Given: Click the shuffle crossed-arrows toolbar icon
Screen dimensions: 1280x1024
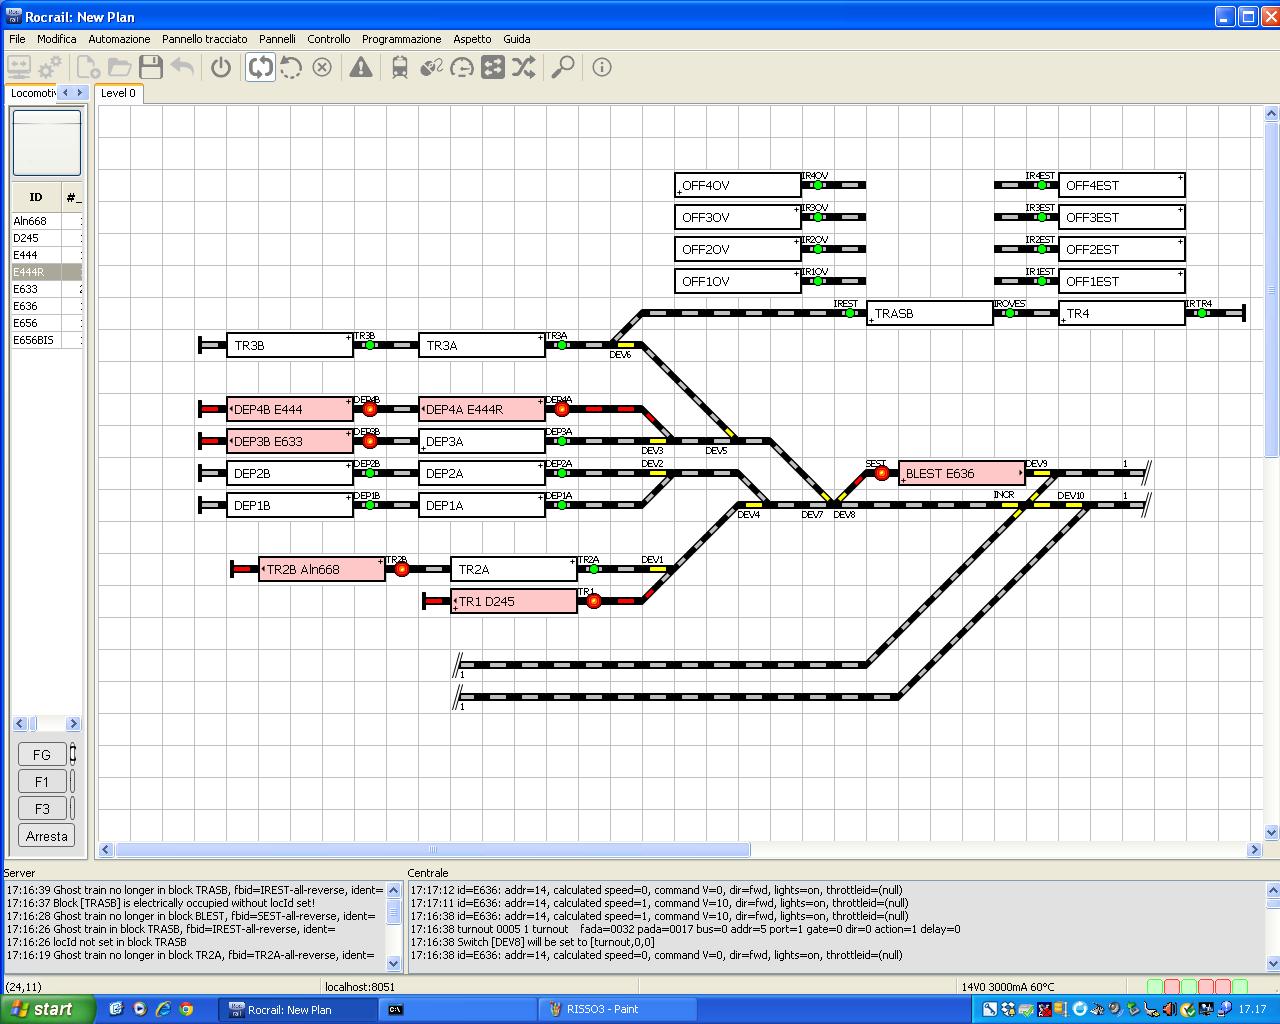Looking at the screenshot, I should (x=524, y=68).
